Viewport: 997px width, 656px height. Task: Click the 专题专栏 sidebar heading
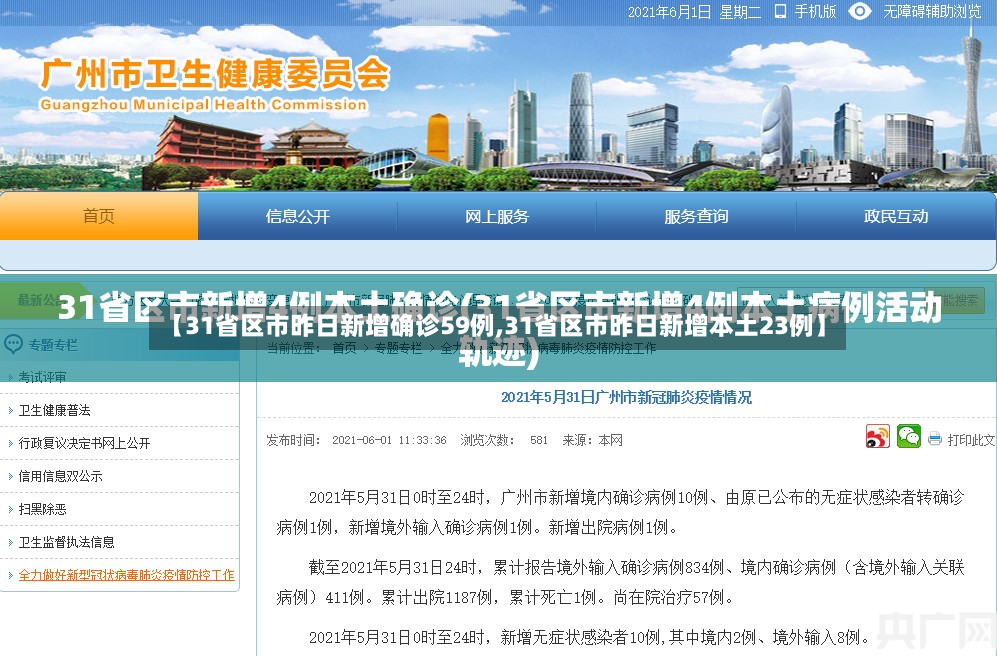53,345
